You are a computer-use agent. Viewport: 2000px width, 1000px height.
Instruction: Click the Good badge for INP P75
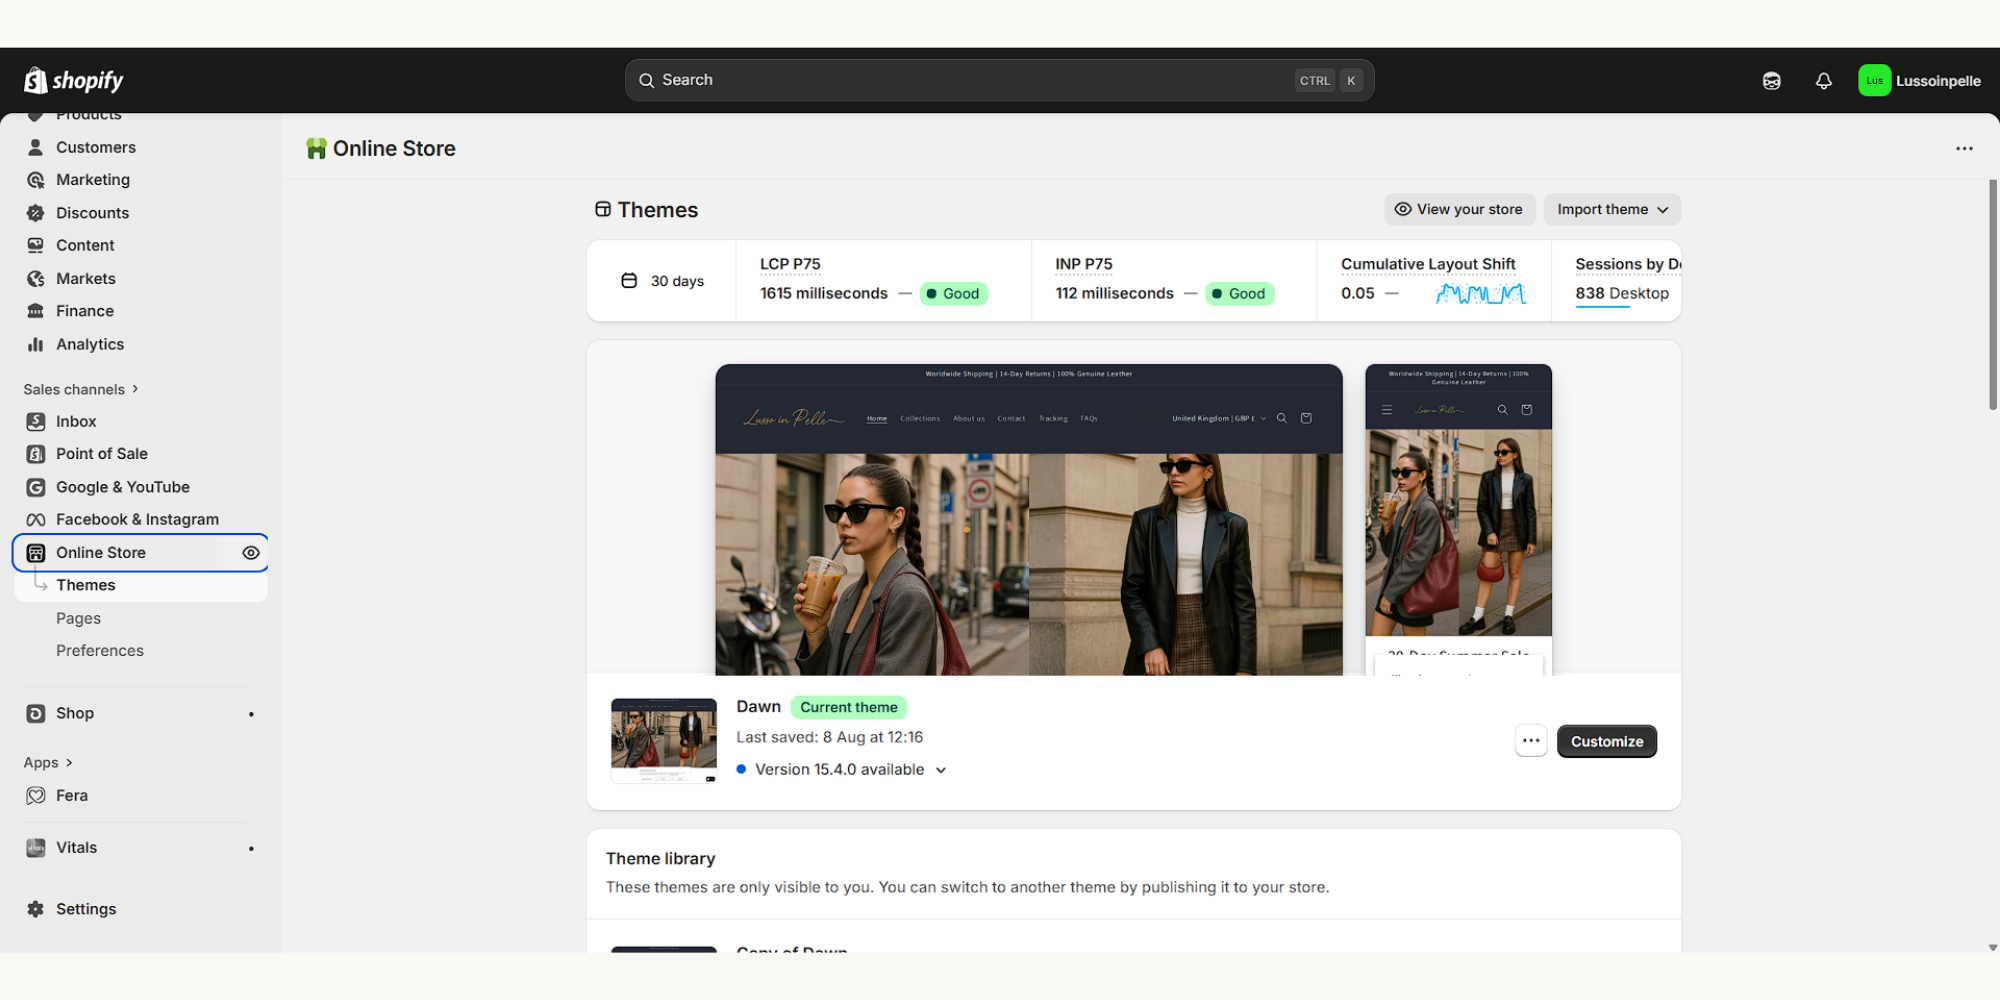pos(1239,294)
